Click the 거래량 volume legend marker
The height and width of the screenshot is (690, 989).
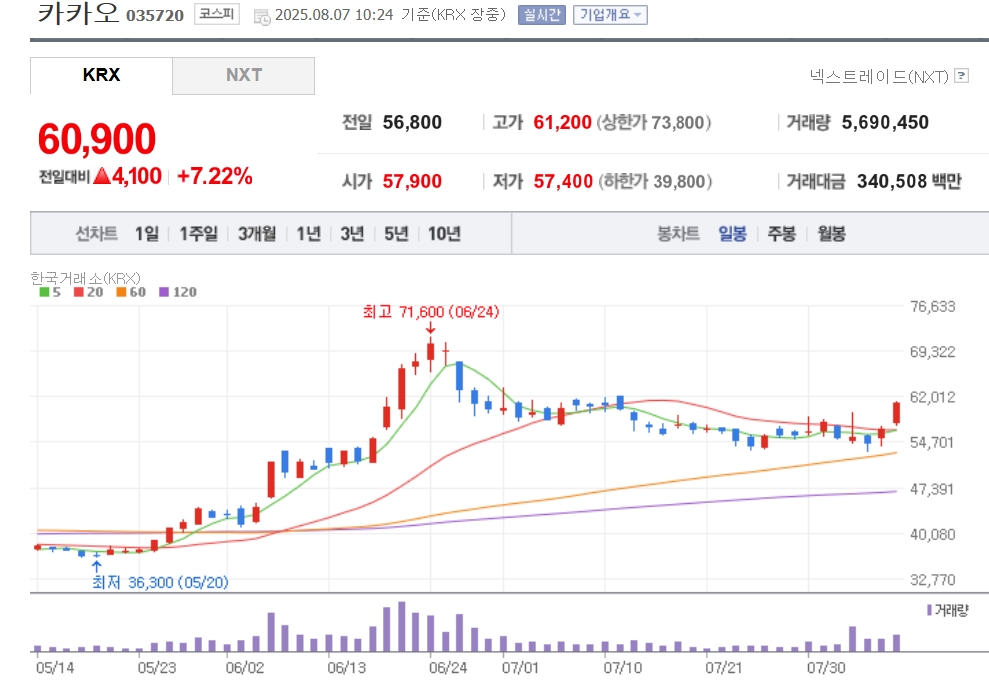[x=930, y=610]
